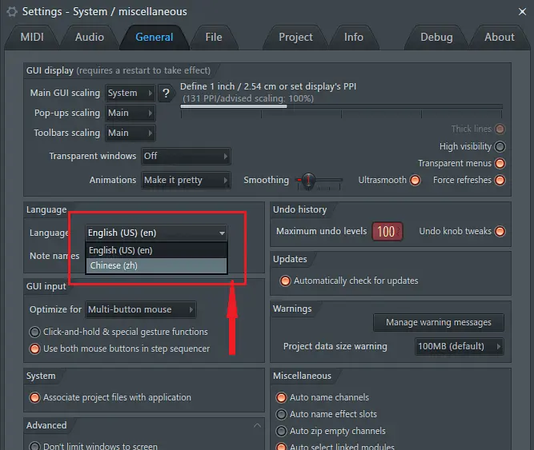Toggle Ultrasmooth option

point(415,180)
